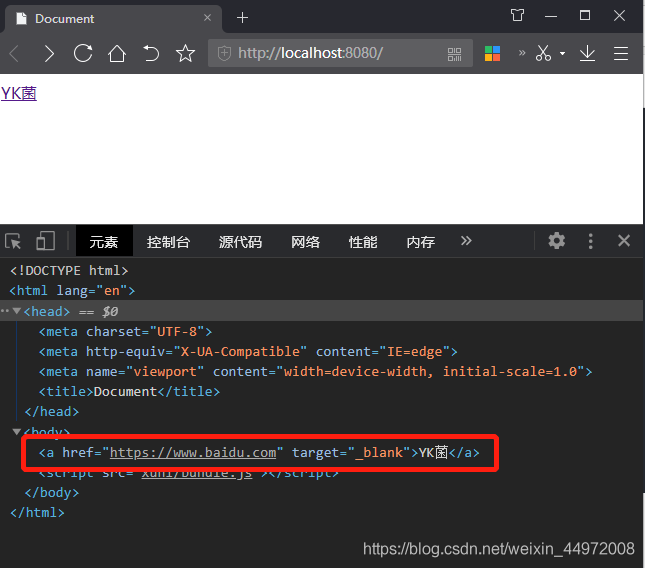Start screenshot with scissors icon
645x568 pixels.
pos(543,53)
